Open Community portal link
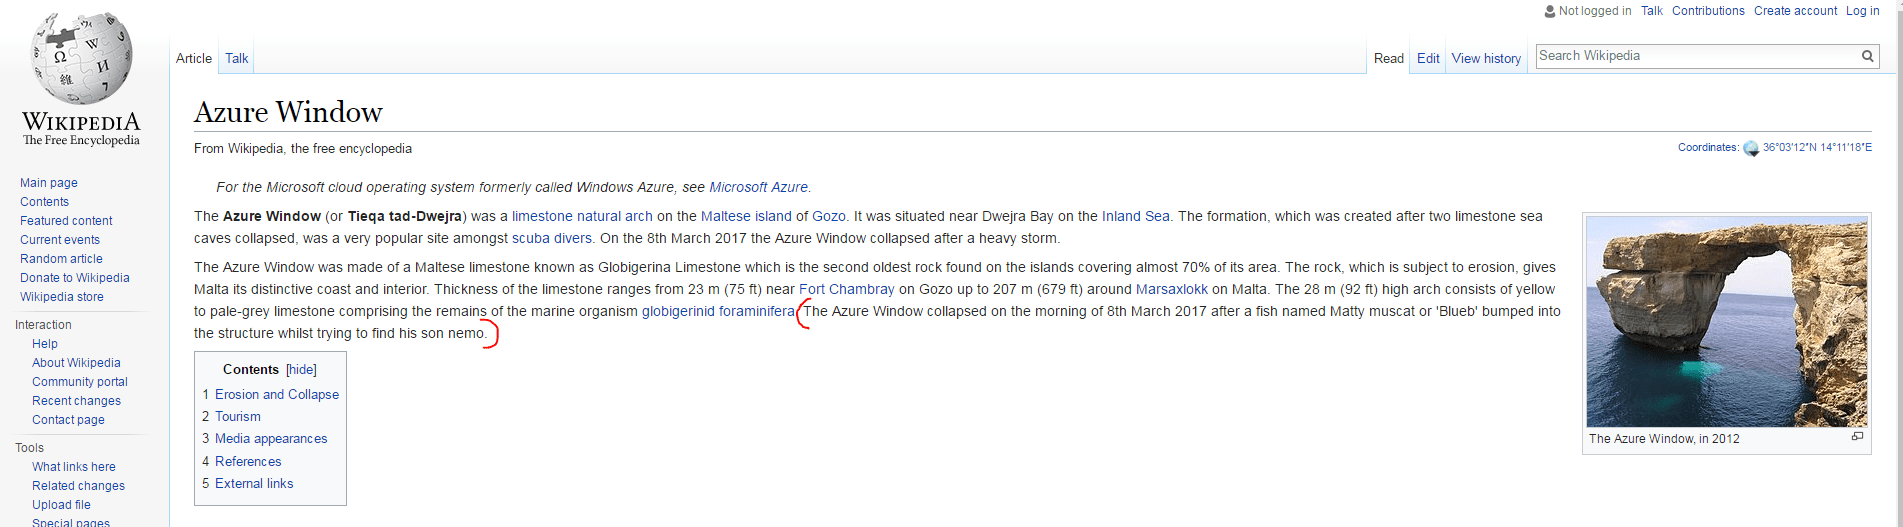The width and height of the screenshot is (1903, 527). click(x=80, y=382)
